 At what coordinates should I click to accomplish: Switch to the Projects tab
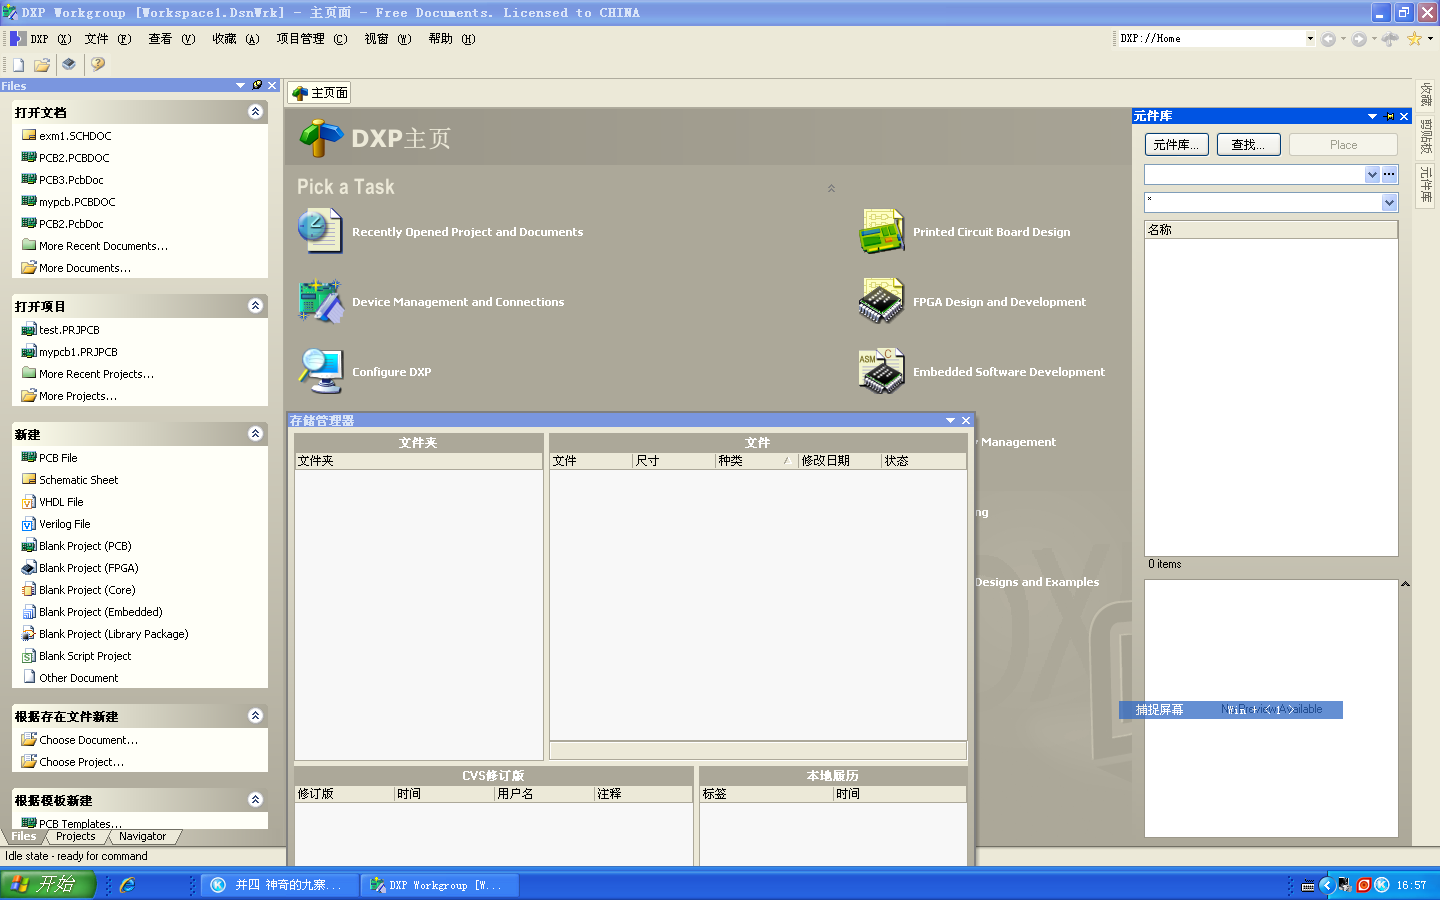pos(76,837)
